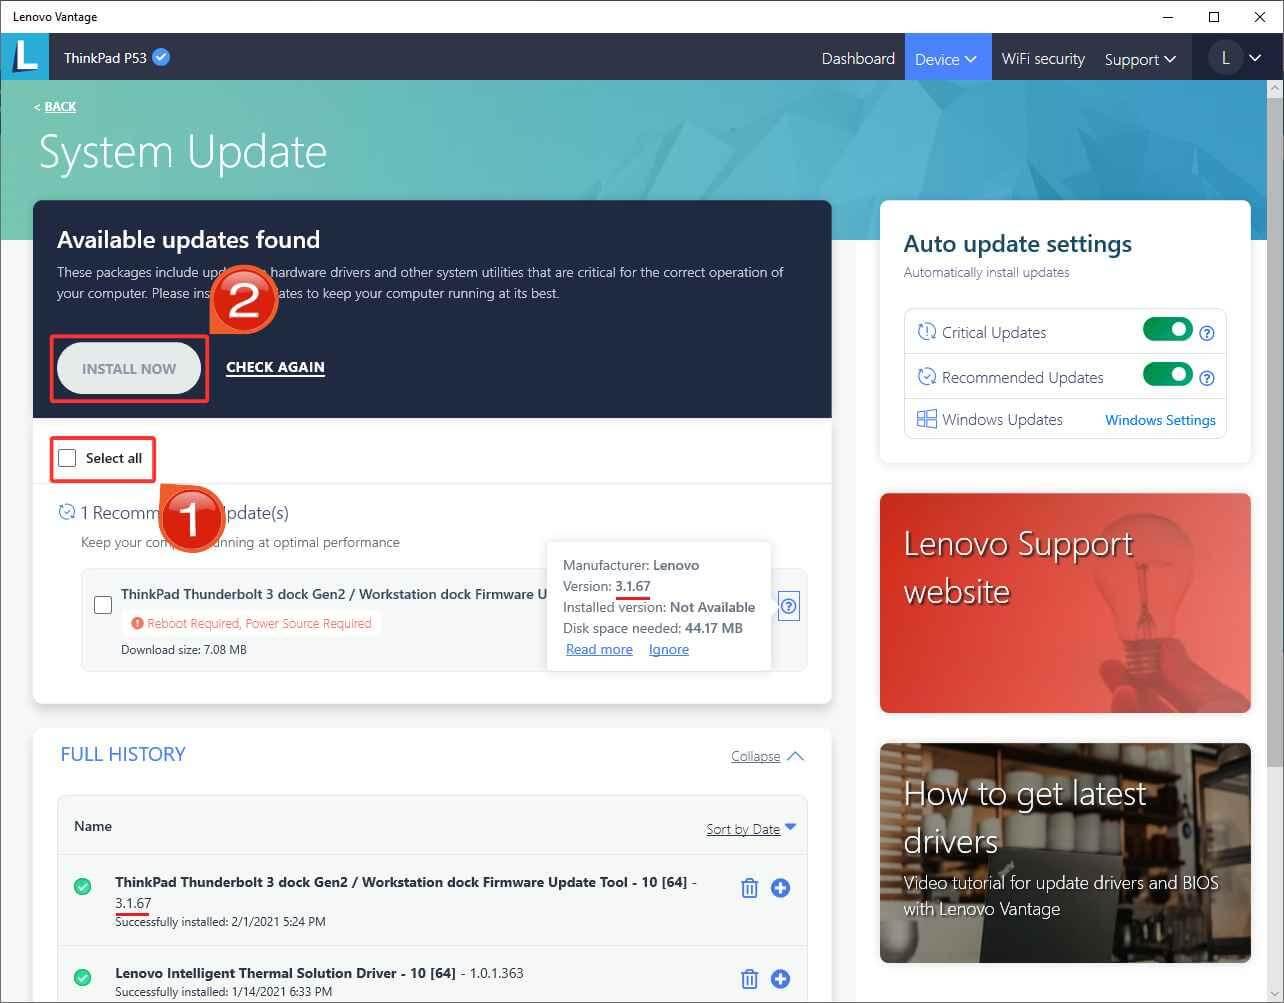
Task: Delete the Thunderbolt dock history entry with trash icon
Action: pyautogui.click(x=749, y=888)
